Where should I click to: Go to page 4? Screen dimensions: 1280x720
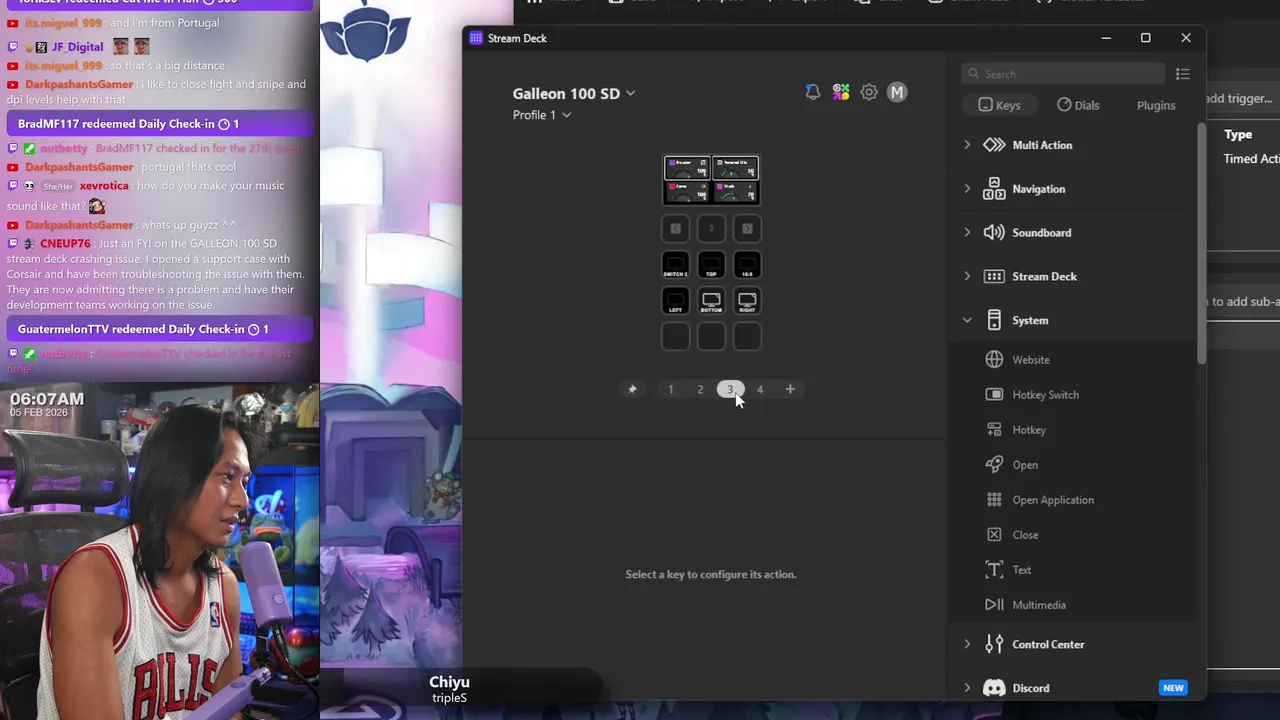coord(760,389)
